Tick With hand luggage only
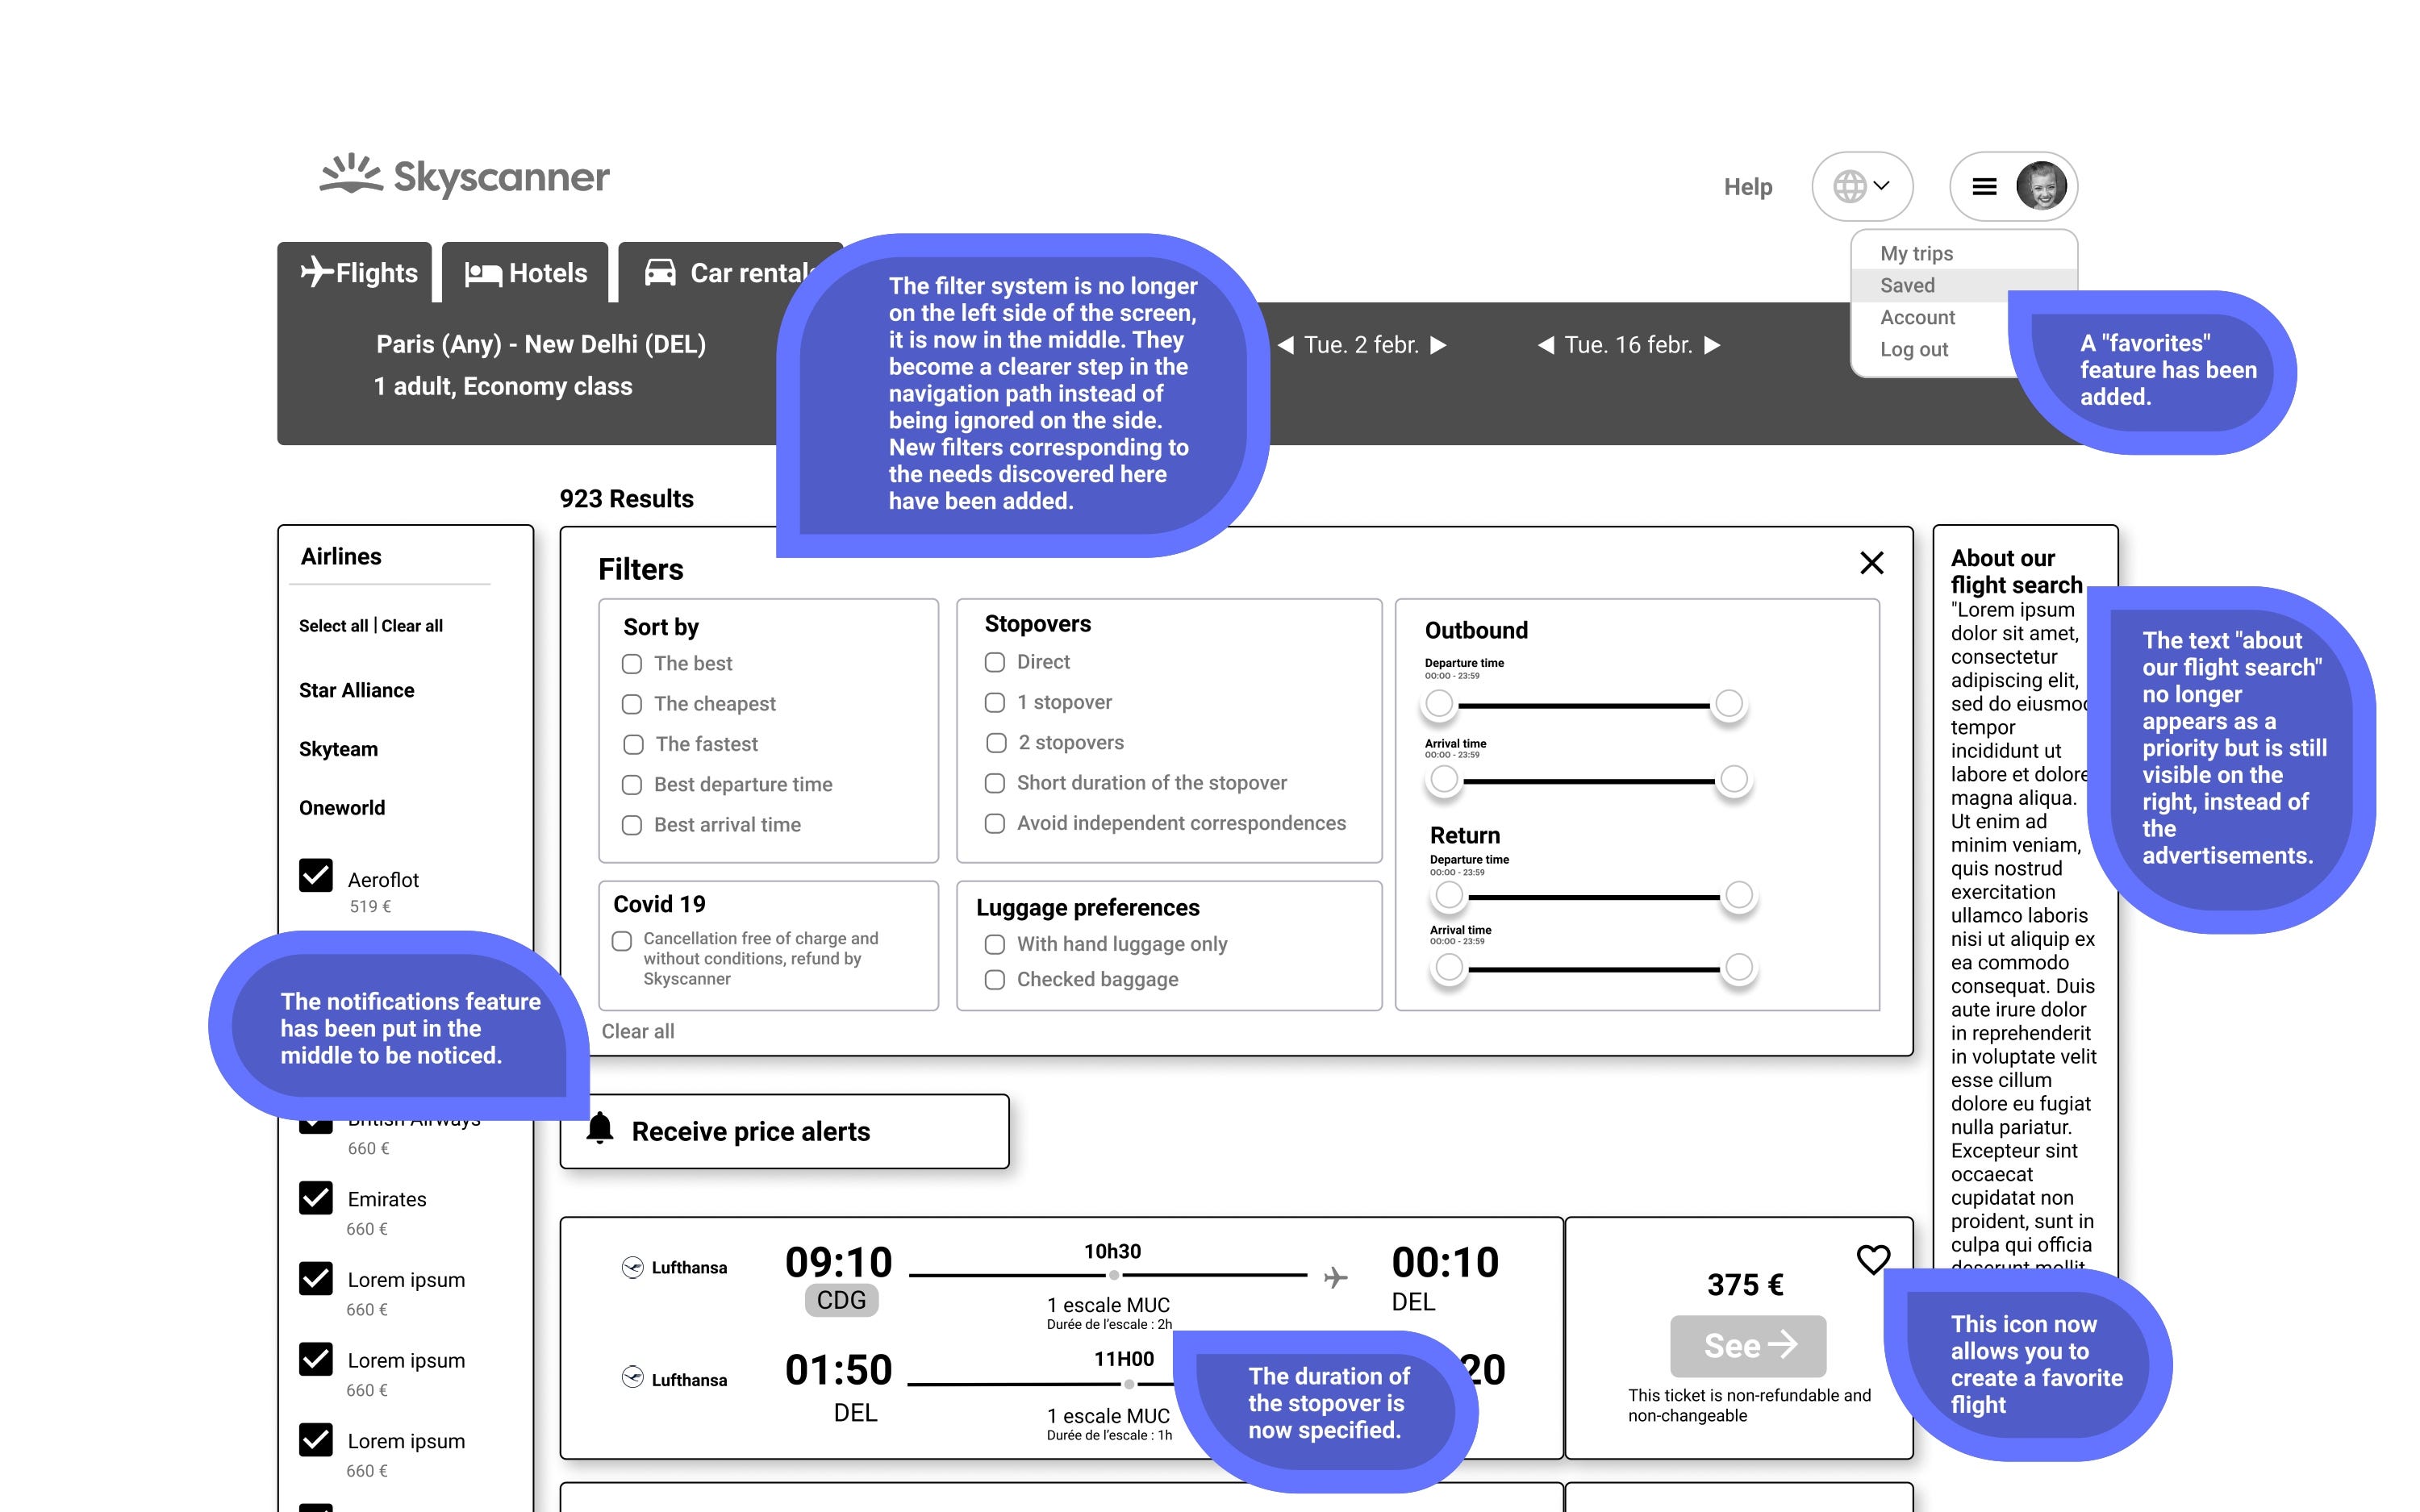This screenshot has height=1512, width=2420. (995, 944)
